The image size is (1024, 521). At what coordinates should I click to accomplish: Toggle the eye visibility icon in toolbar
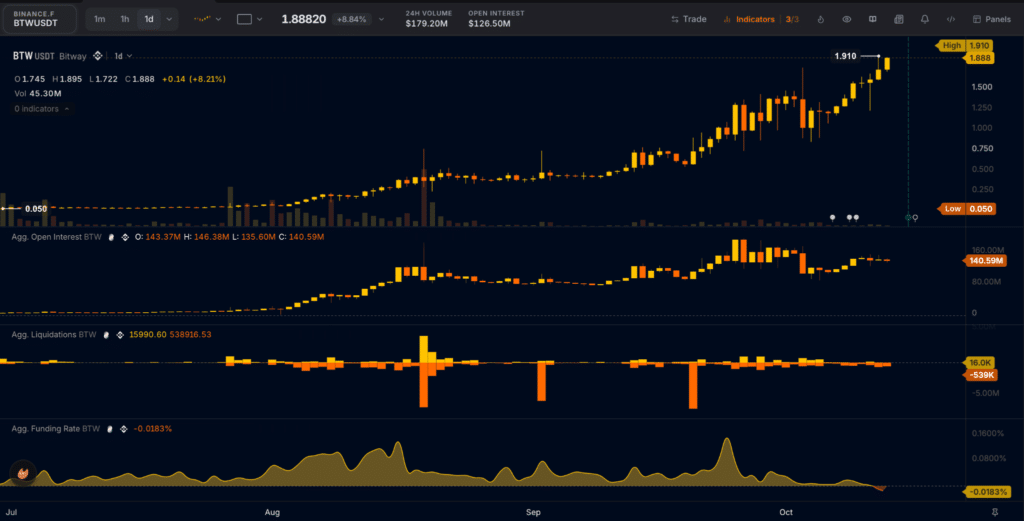846,19
